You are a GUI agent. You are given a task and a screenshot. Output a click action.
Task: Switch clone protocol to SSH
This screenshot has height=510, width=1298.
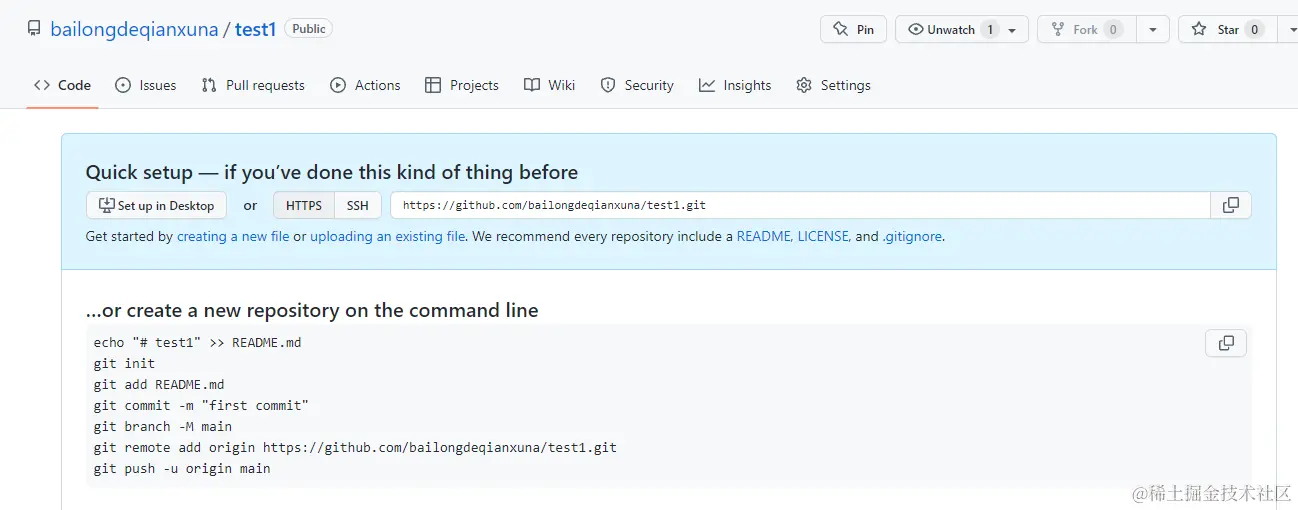357,205
